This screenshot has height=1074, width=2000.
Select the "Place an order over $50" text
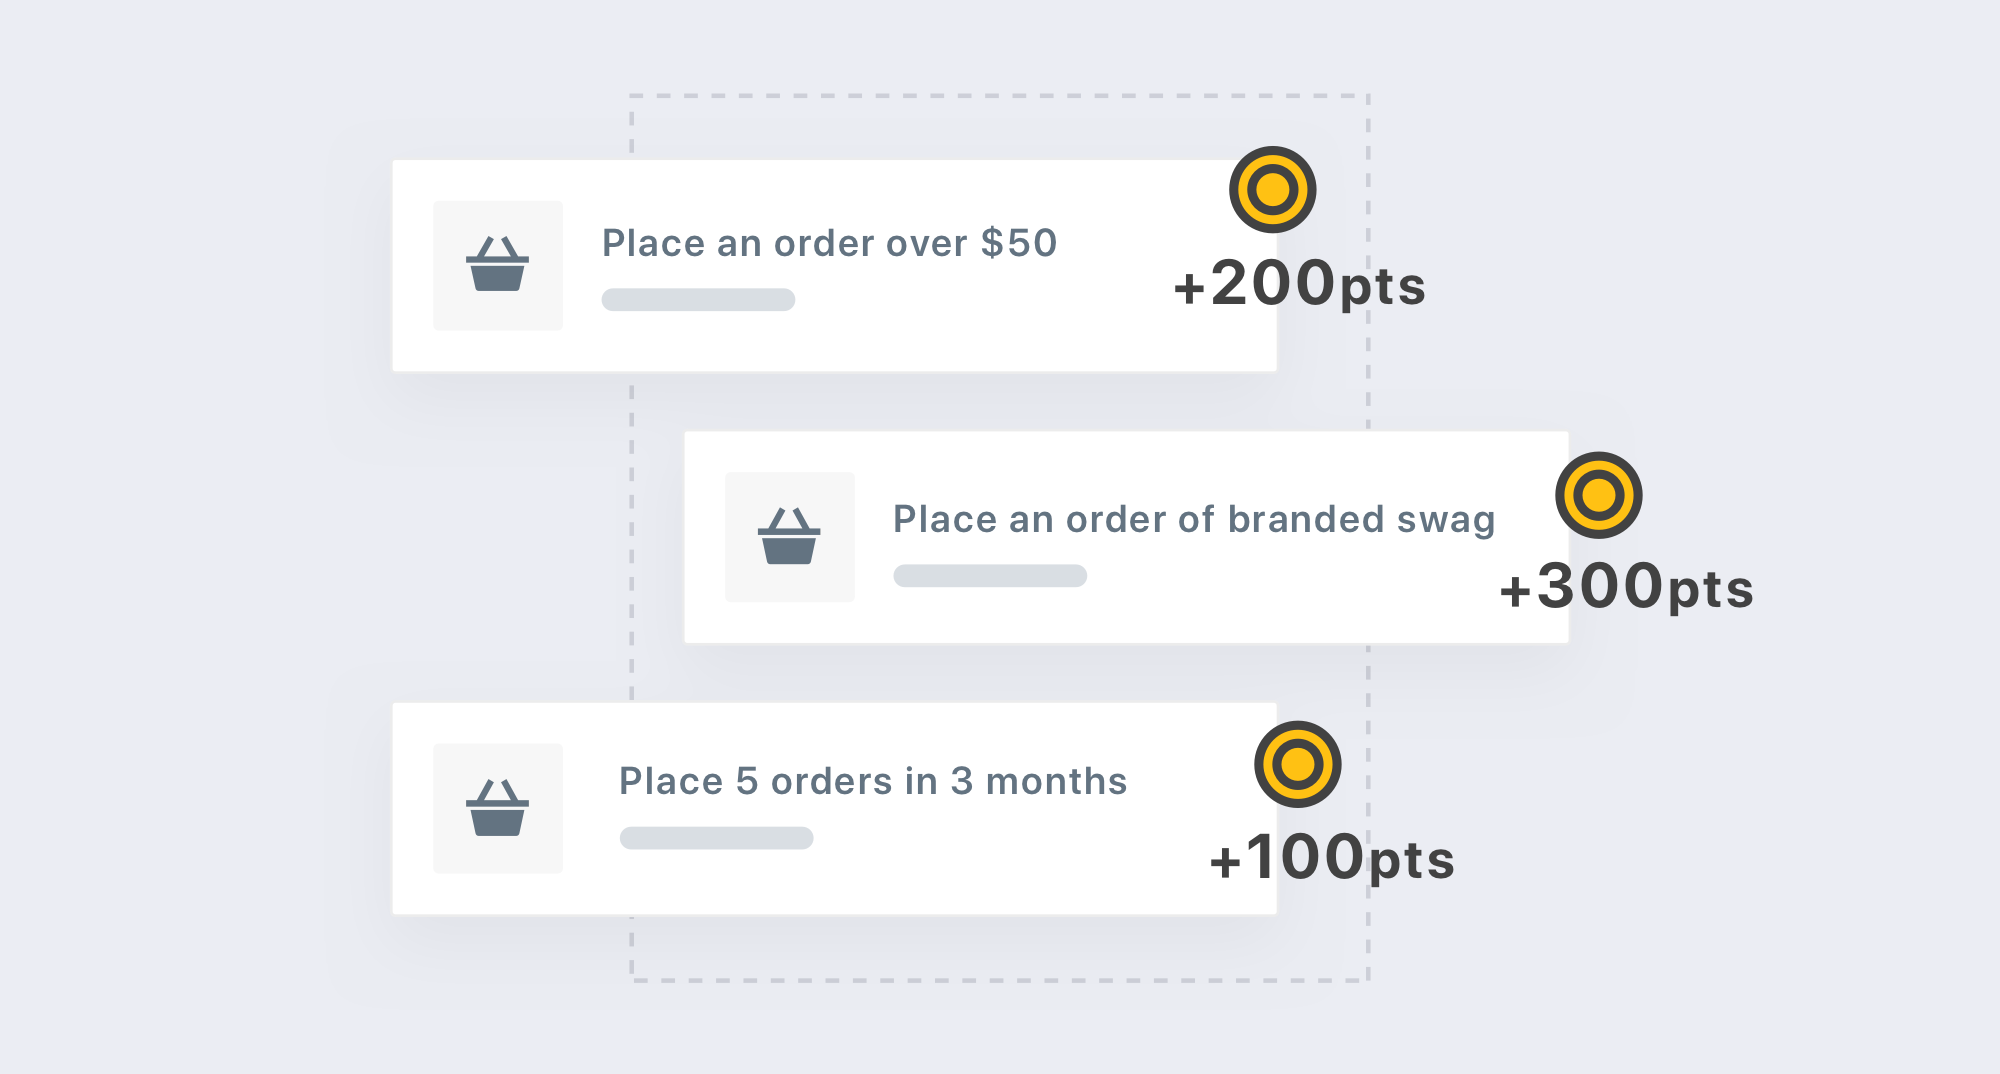pyautogui.click(x=829, y=243)
